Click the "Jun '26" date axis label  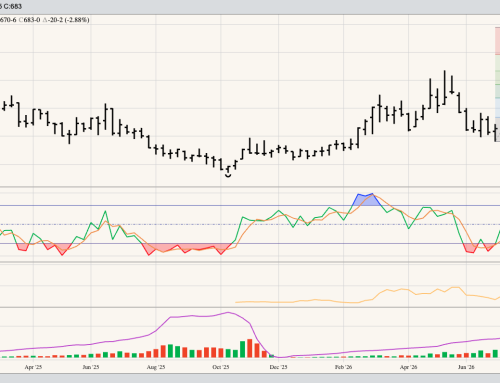466,367
